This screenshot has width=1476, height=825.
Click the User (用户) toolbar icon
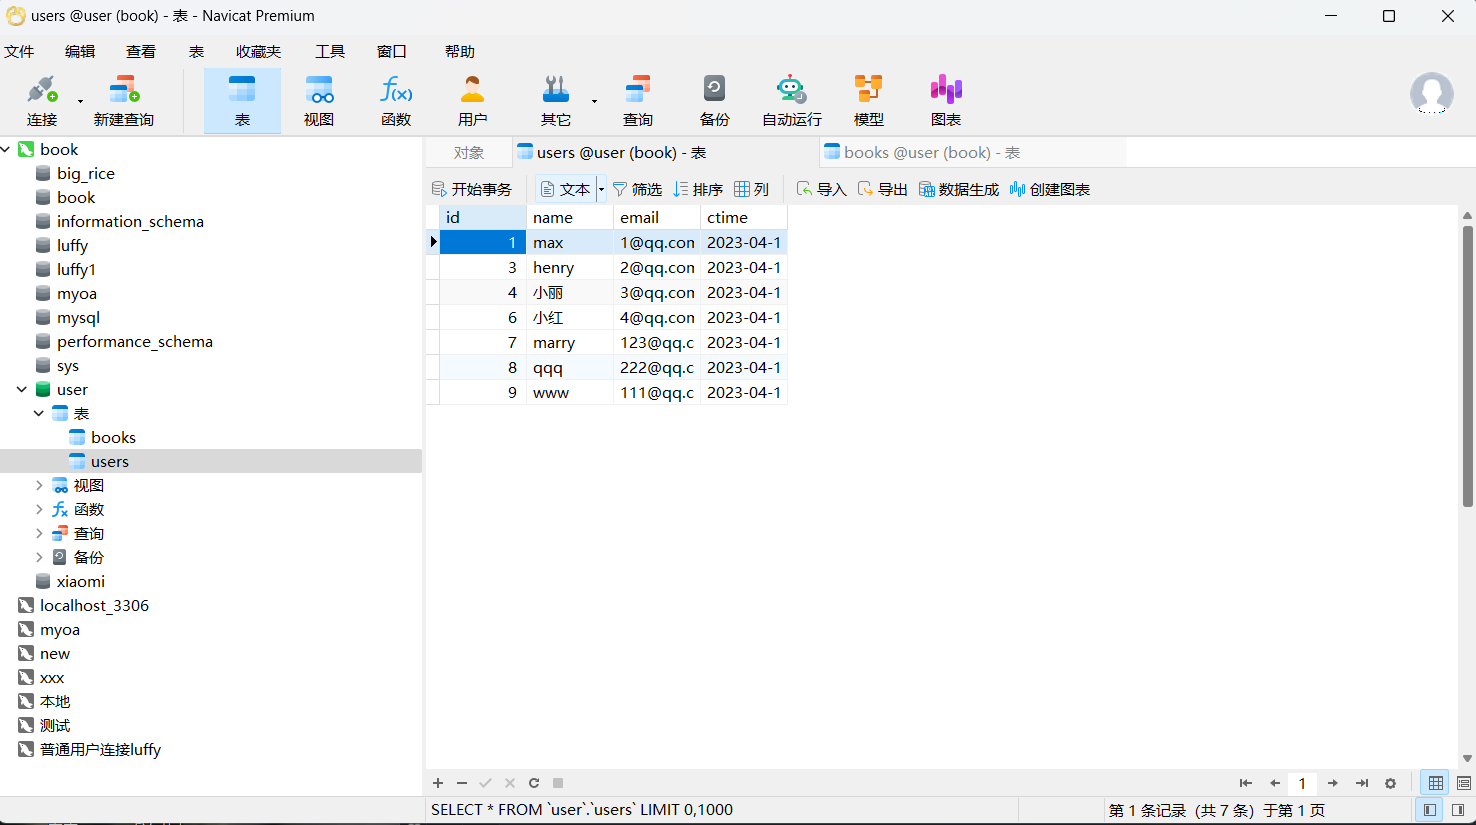pos(472,100)
